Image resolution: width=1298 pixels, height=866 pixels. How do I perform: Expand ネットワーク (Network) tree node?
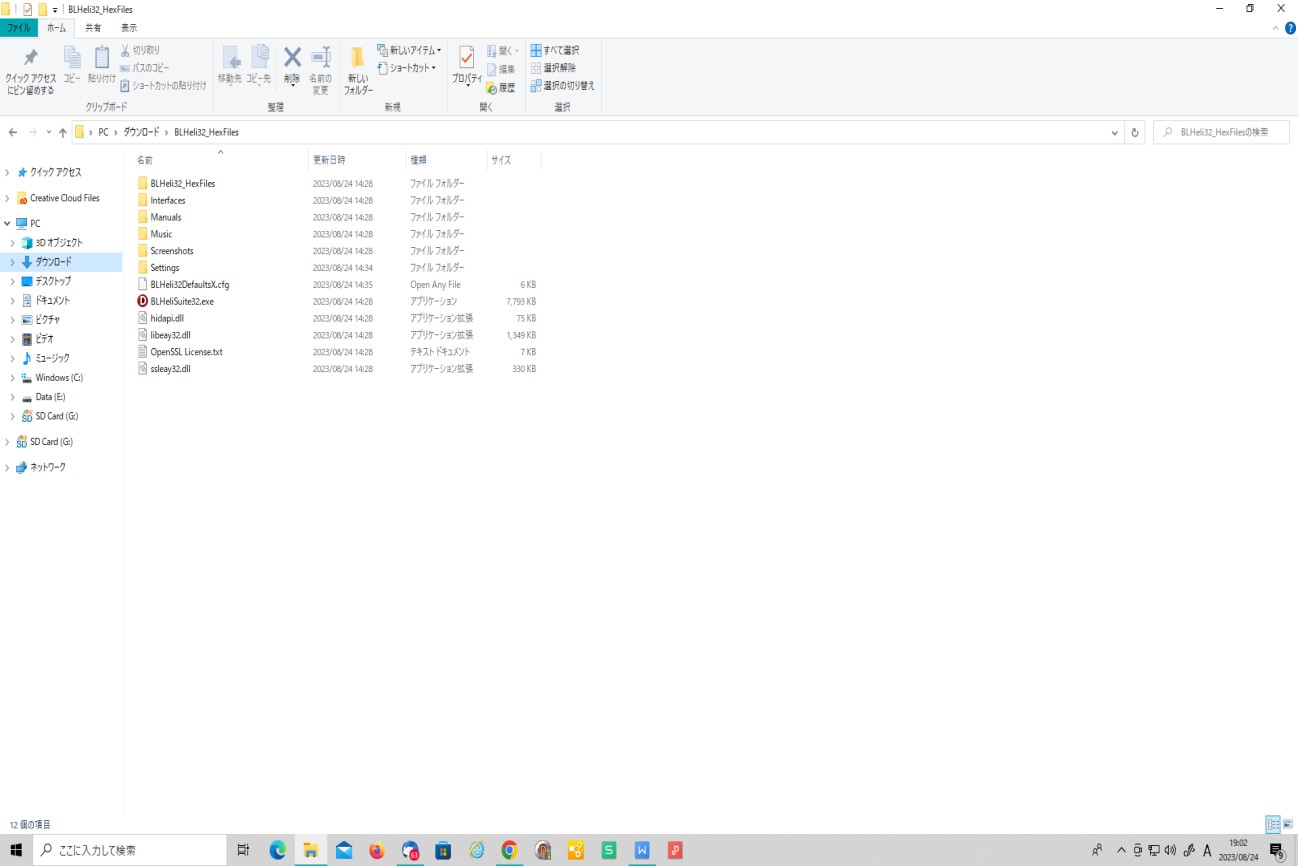tap(7, 468)
